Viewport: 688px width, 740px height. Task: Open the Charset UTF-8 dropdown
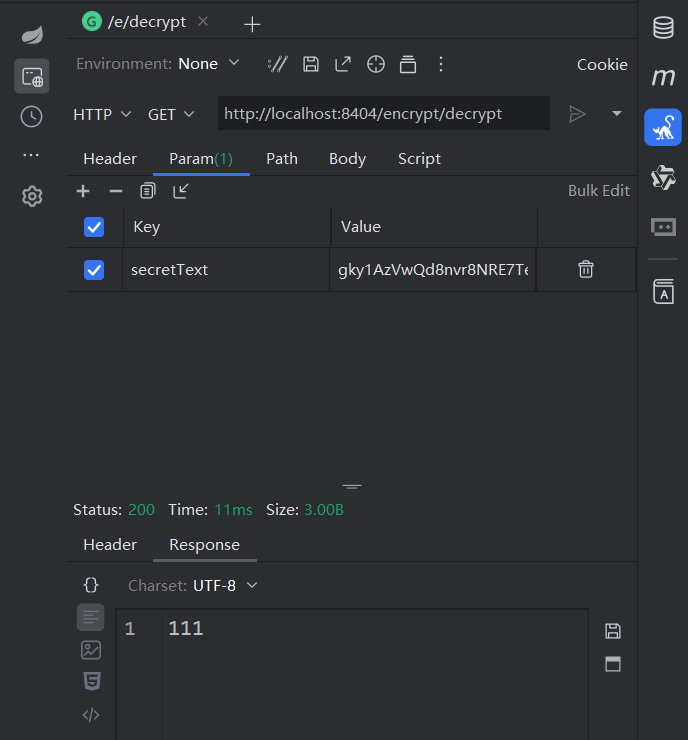click(x=225, y=586)
